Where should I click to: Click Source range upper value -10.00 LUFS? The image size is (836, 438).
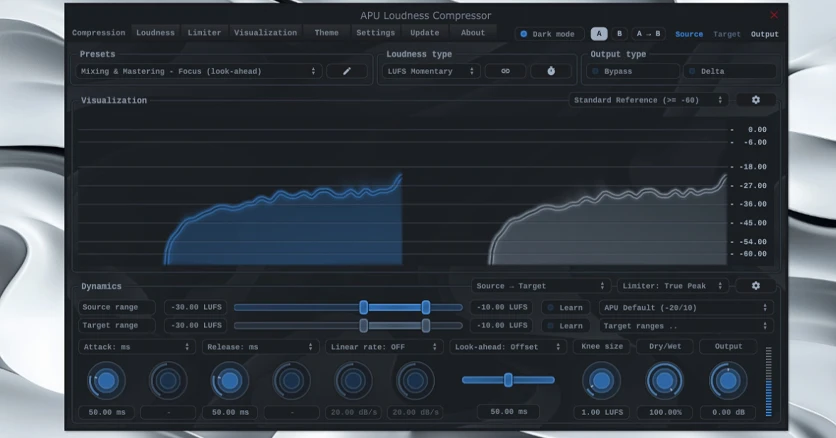[x=501, y=307]
